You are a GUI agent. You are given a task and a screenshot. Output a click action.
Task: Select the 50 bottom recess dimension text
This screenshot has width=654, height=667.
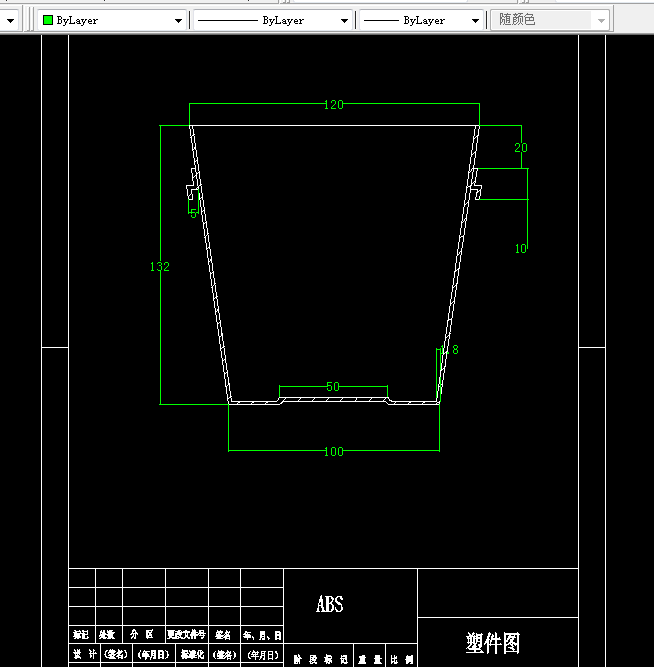333,387
